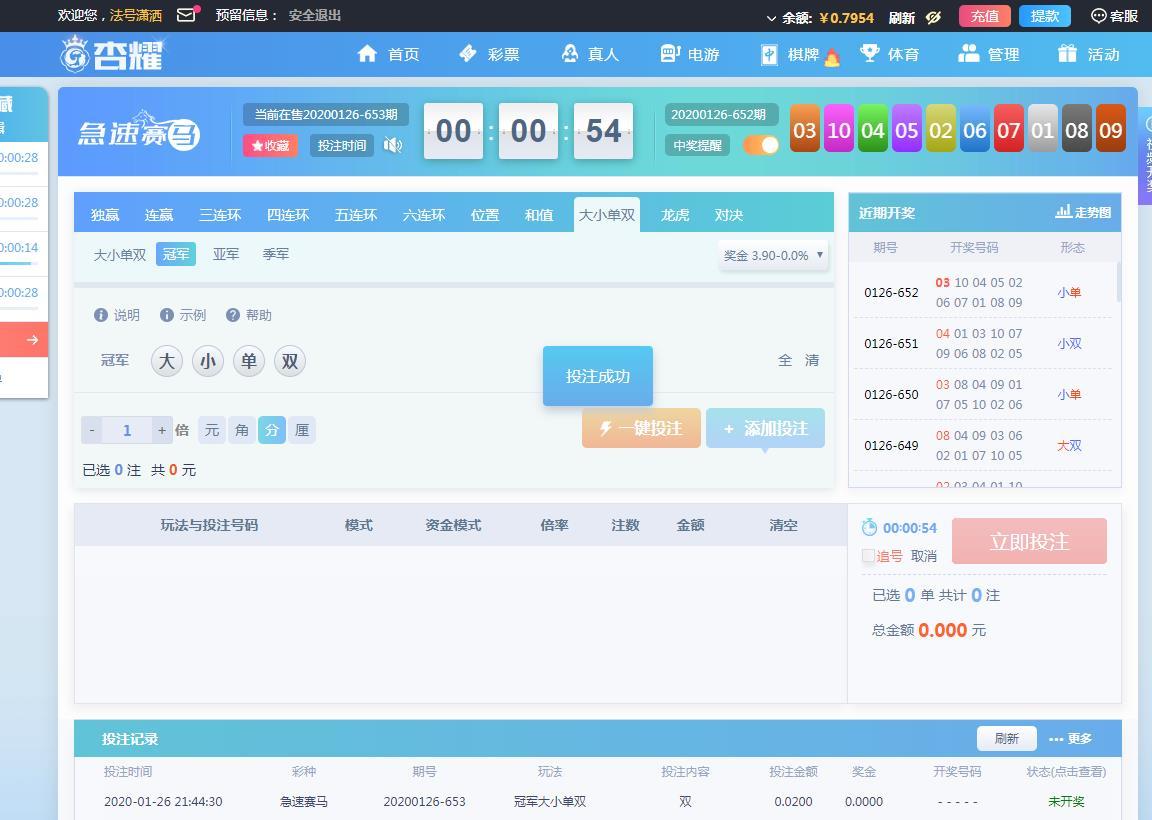This screenshot has height=820, width=1152.
Task: Select the 单 bet option
Action: click(x=249, y=361)
